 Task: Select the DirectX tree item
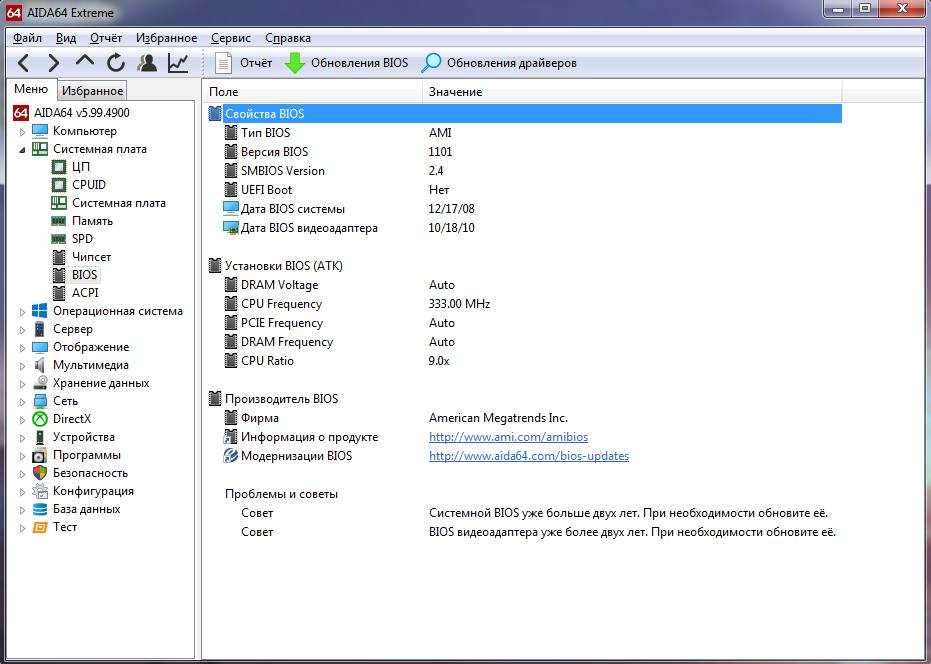[x=71, y=419]
